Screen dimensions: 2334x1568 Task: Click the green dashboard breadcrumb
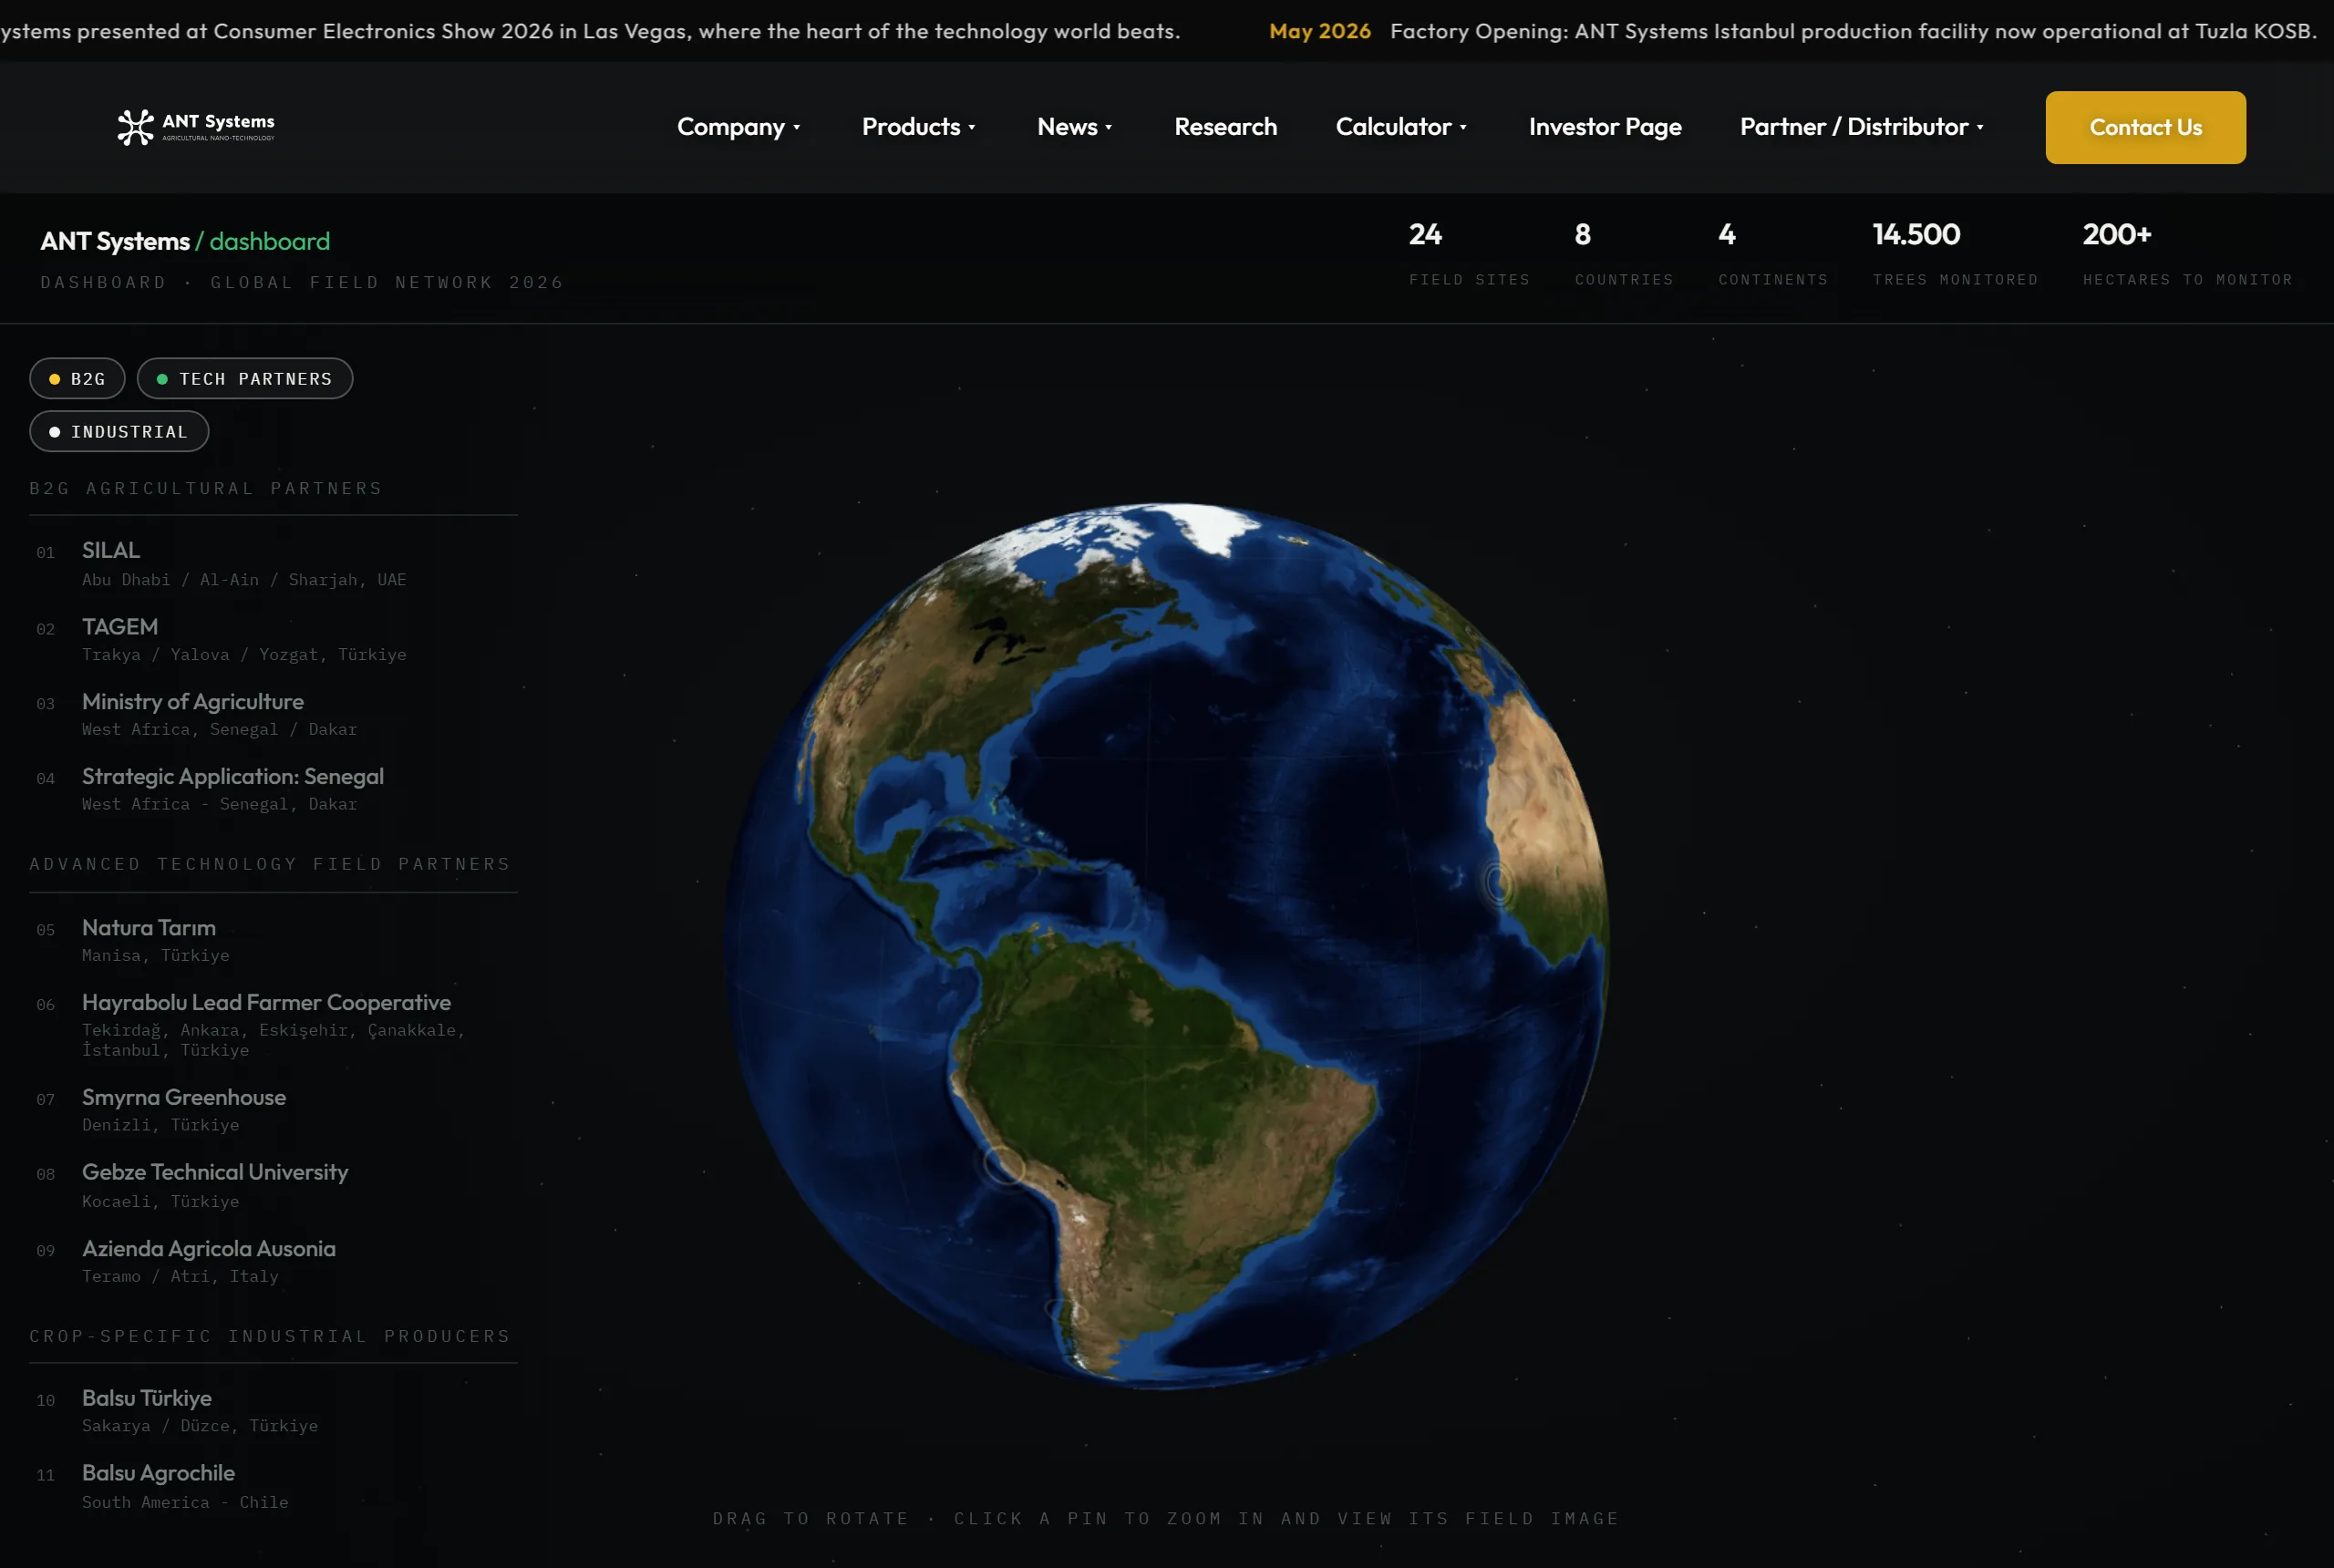click(269, 241)
